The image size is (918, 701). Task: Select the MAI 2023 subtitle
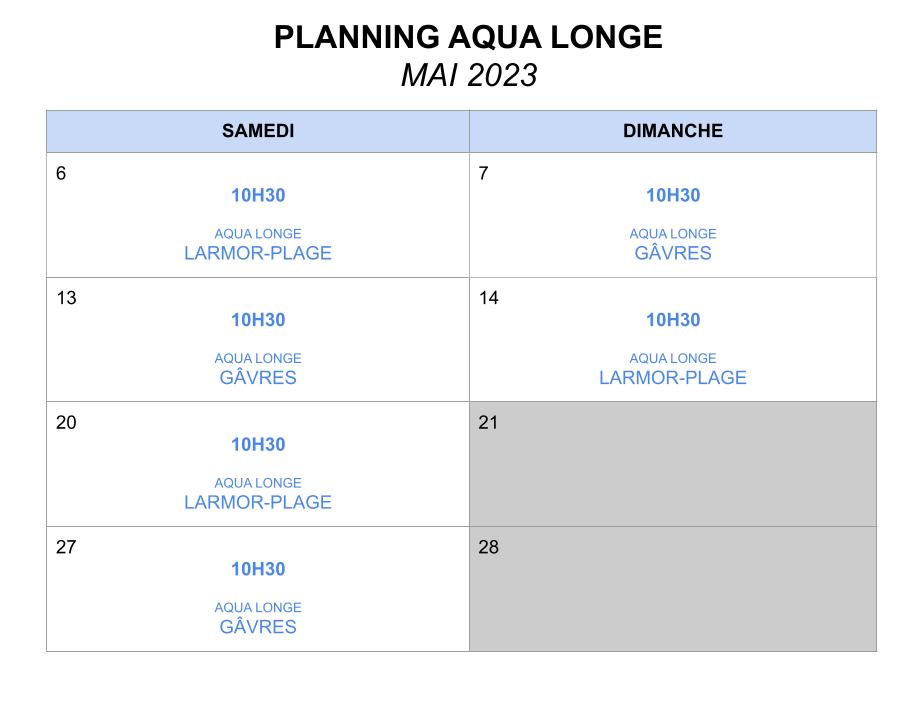coord(469,76)
